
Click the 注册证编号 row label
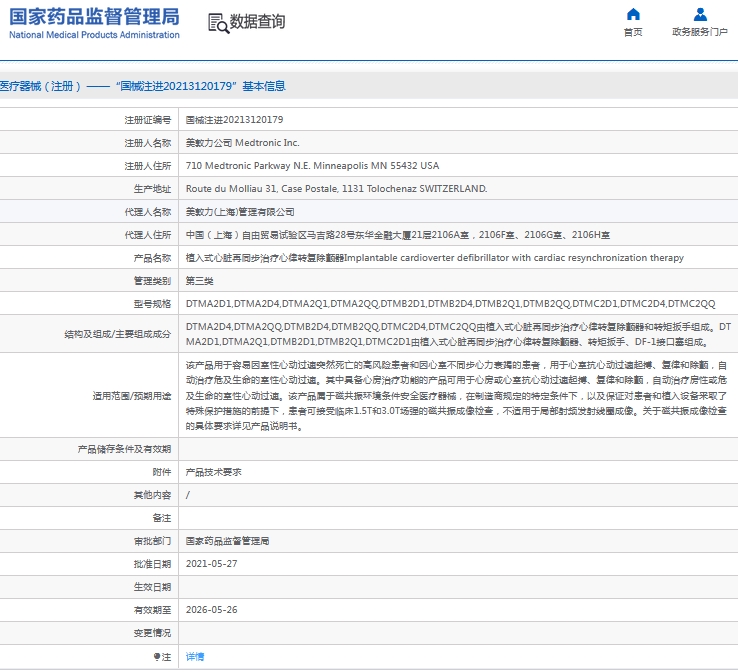point(148,120)
